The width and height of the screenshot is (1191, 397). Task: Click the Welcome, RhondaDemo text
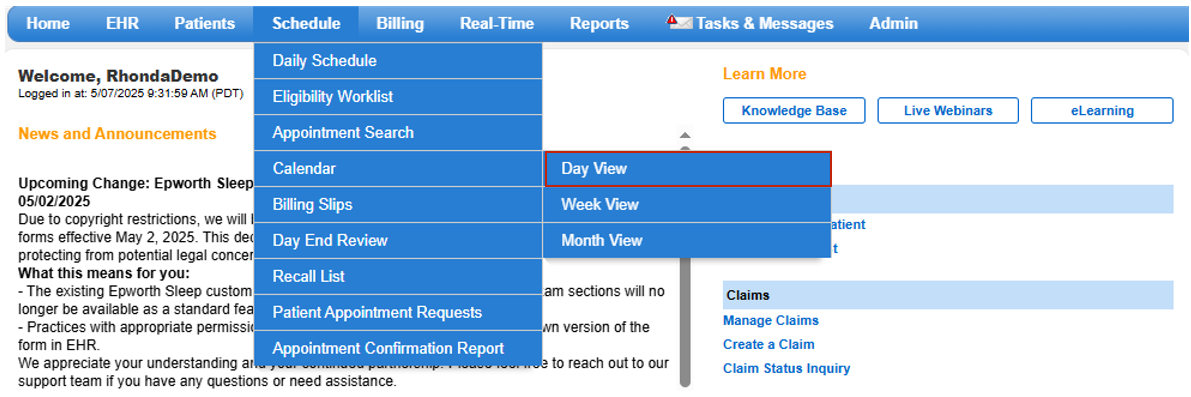(x=118, y=76)
